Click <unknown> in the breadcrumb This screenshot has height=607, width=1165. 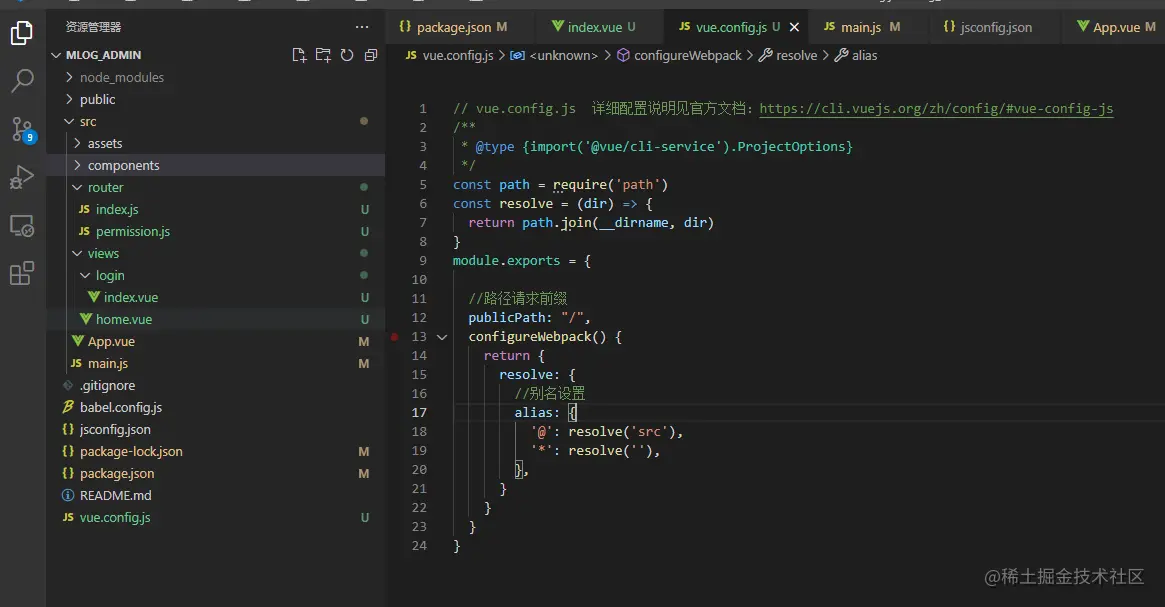tap(563, 55)
